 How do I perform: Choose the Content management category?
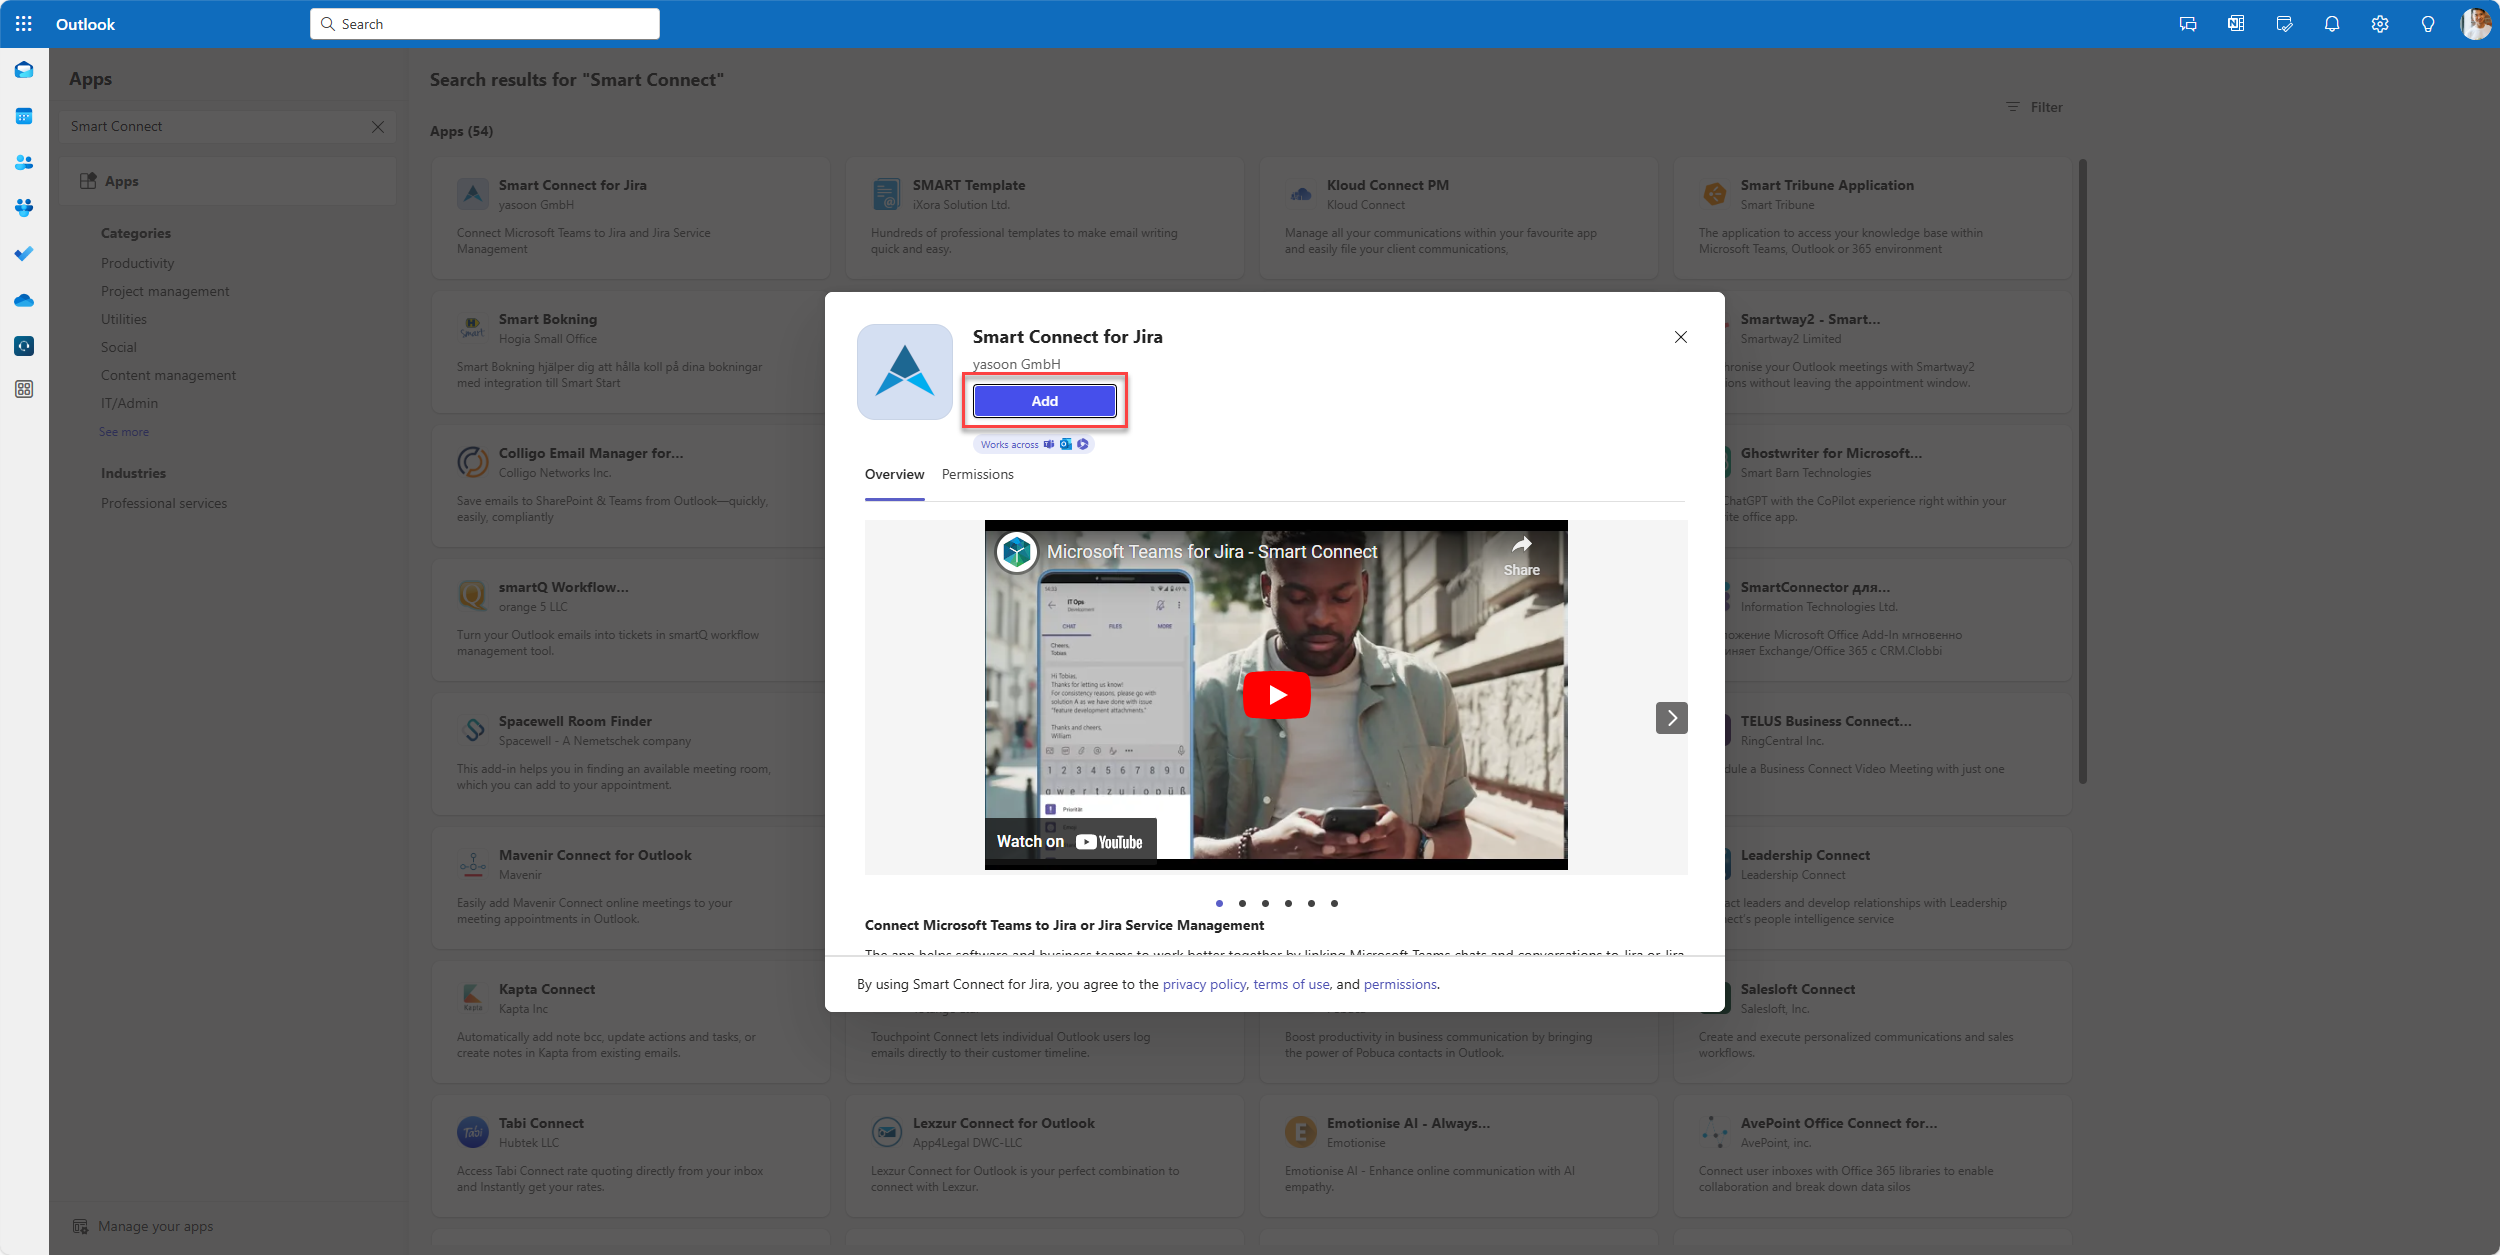(x=168, y=375)
